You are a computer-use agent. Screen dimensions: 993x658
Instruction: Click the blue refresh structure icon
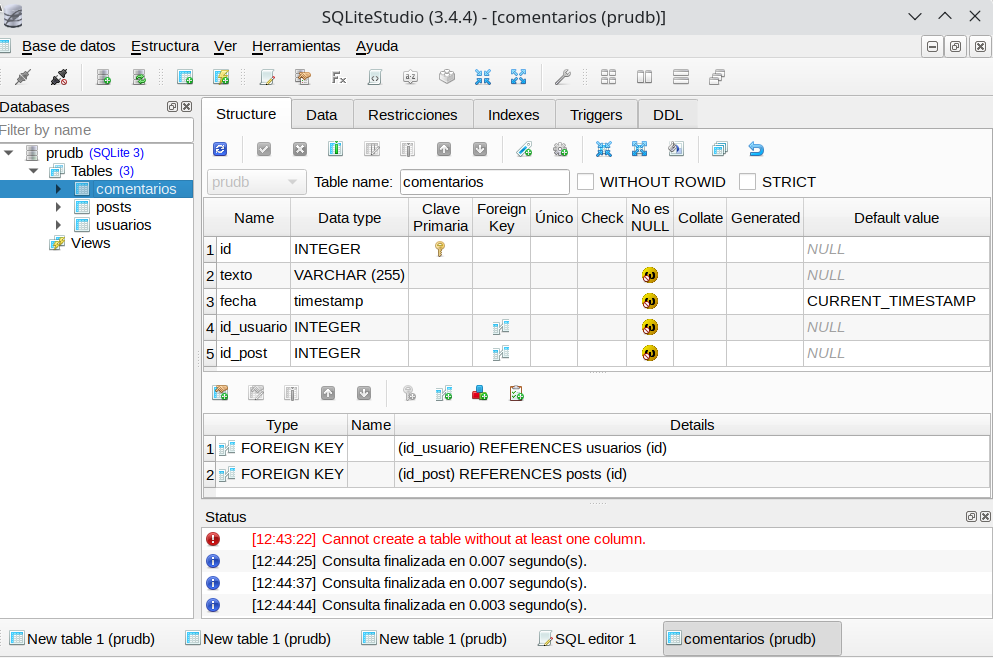click(220, 149)
